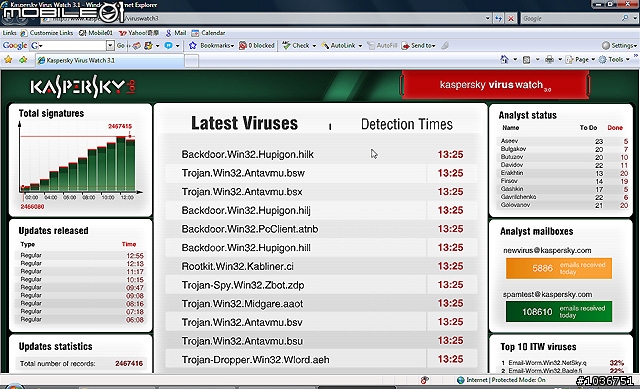Image resolution: width=640 pixels, height=389 pixels.
Task: Click the Google toolbar Bookmarks star icon
Action: coord(193,45)
